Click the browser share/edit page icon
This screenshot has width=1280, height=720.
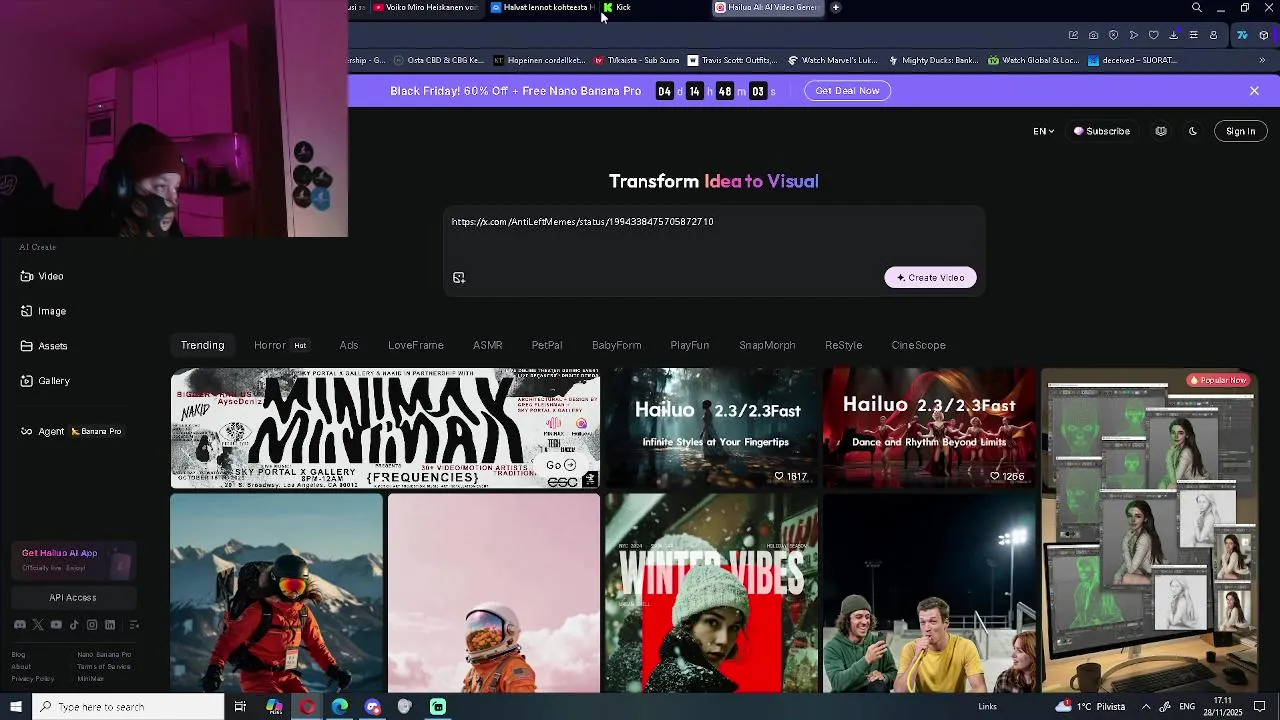[1073, 35]
